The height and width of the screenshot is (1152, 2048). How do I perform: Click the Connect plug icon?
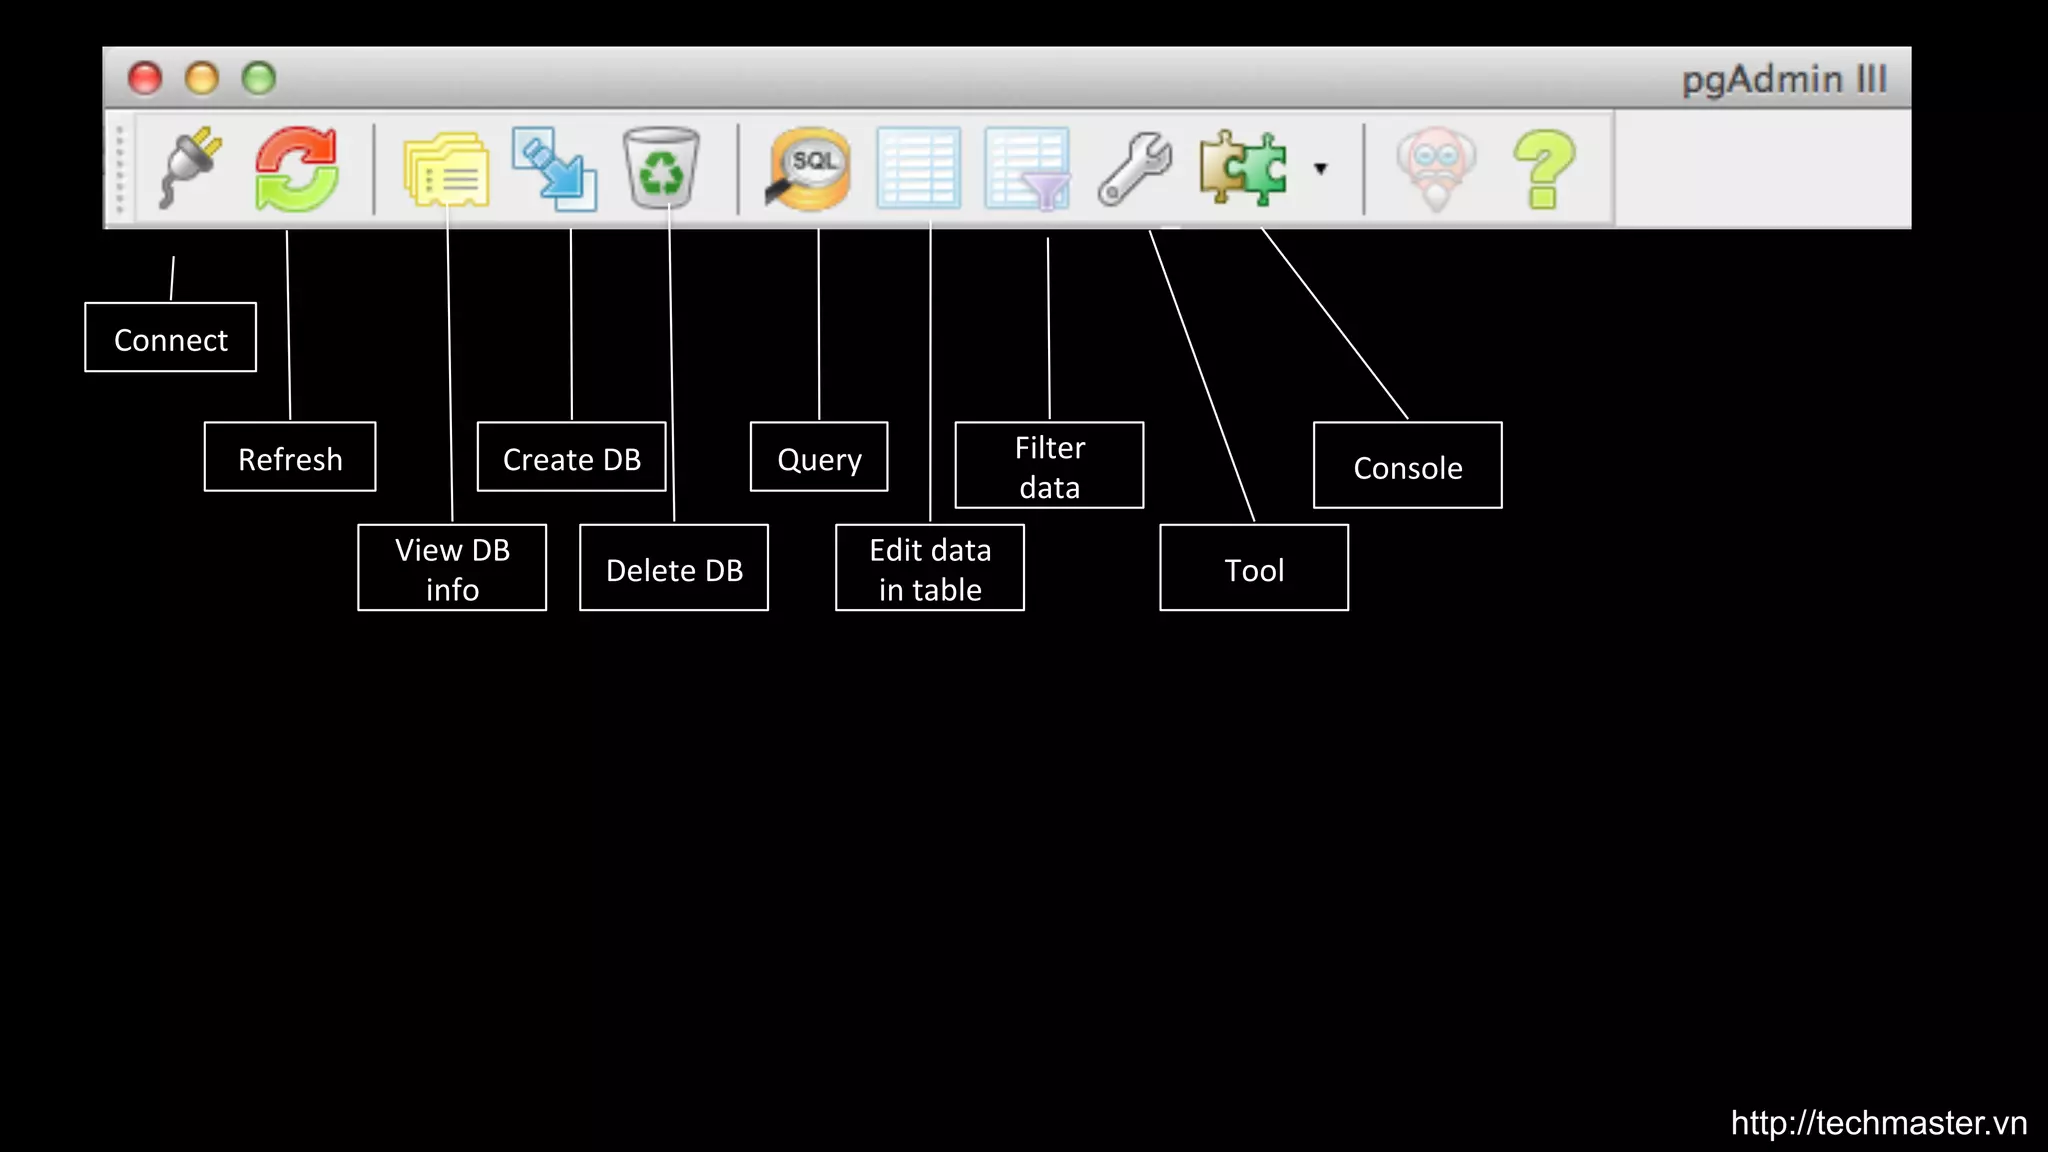190,167
